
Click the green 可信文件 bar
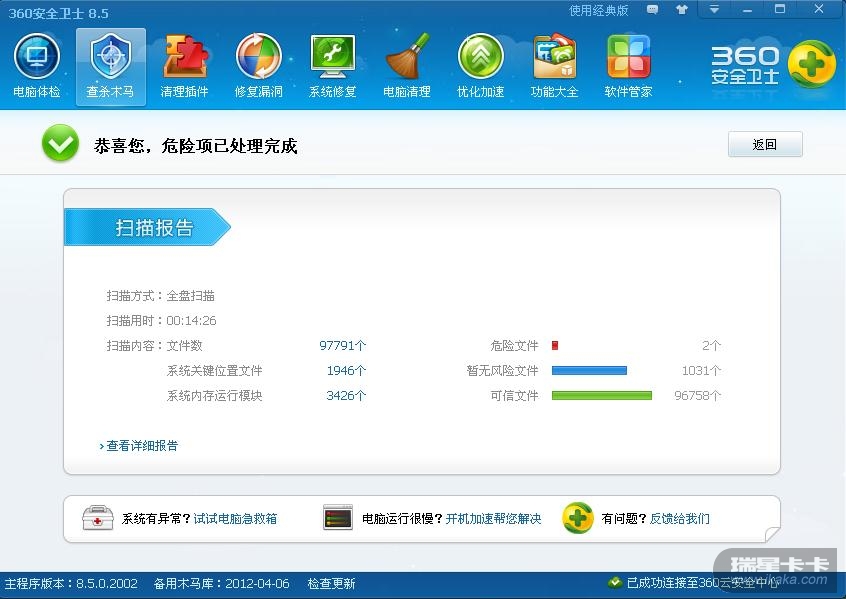(x=602, y=396)
